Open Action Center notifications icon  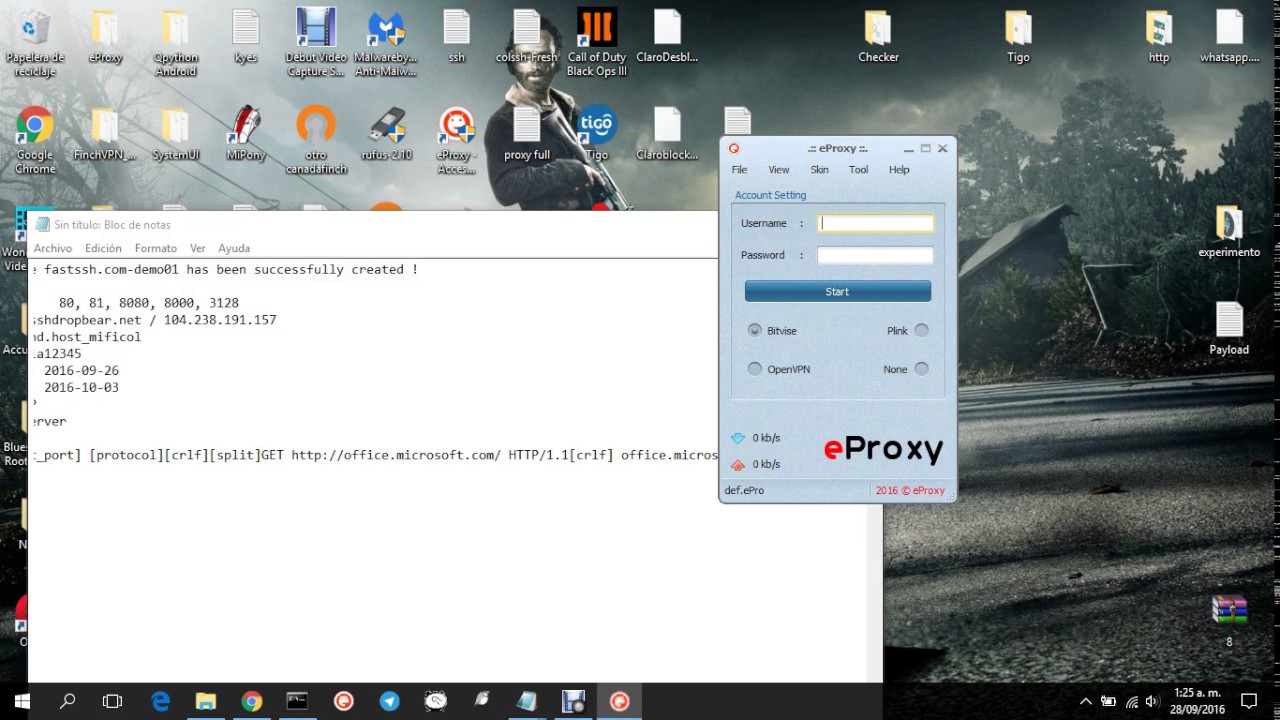[1248, 701]
